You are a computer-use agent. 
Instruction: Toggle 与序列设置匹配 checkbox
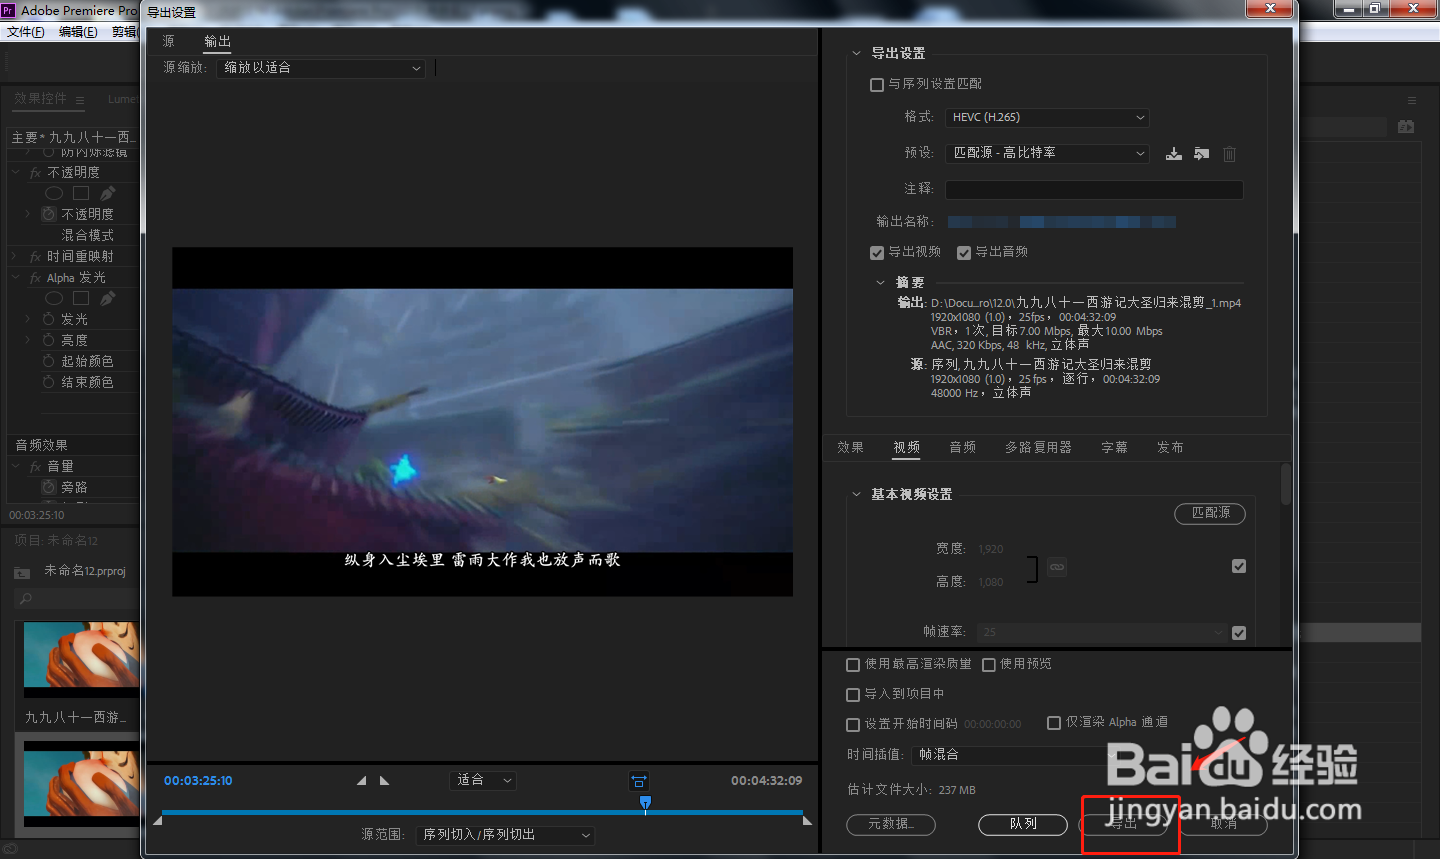coord(877,85)
